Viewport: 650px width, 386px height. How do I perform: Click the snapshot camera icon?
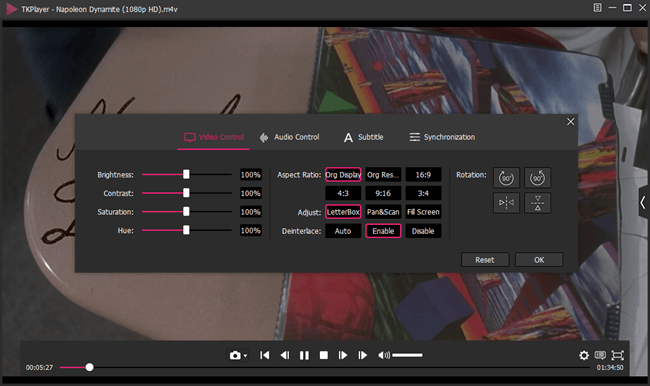pos(235,356)
